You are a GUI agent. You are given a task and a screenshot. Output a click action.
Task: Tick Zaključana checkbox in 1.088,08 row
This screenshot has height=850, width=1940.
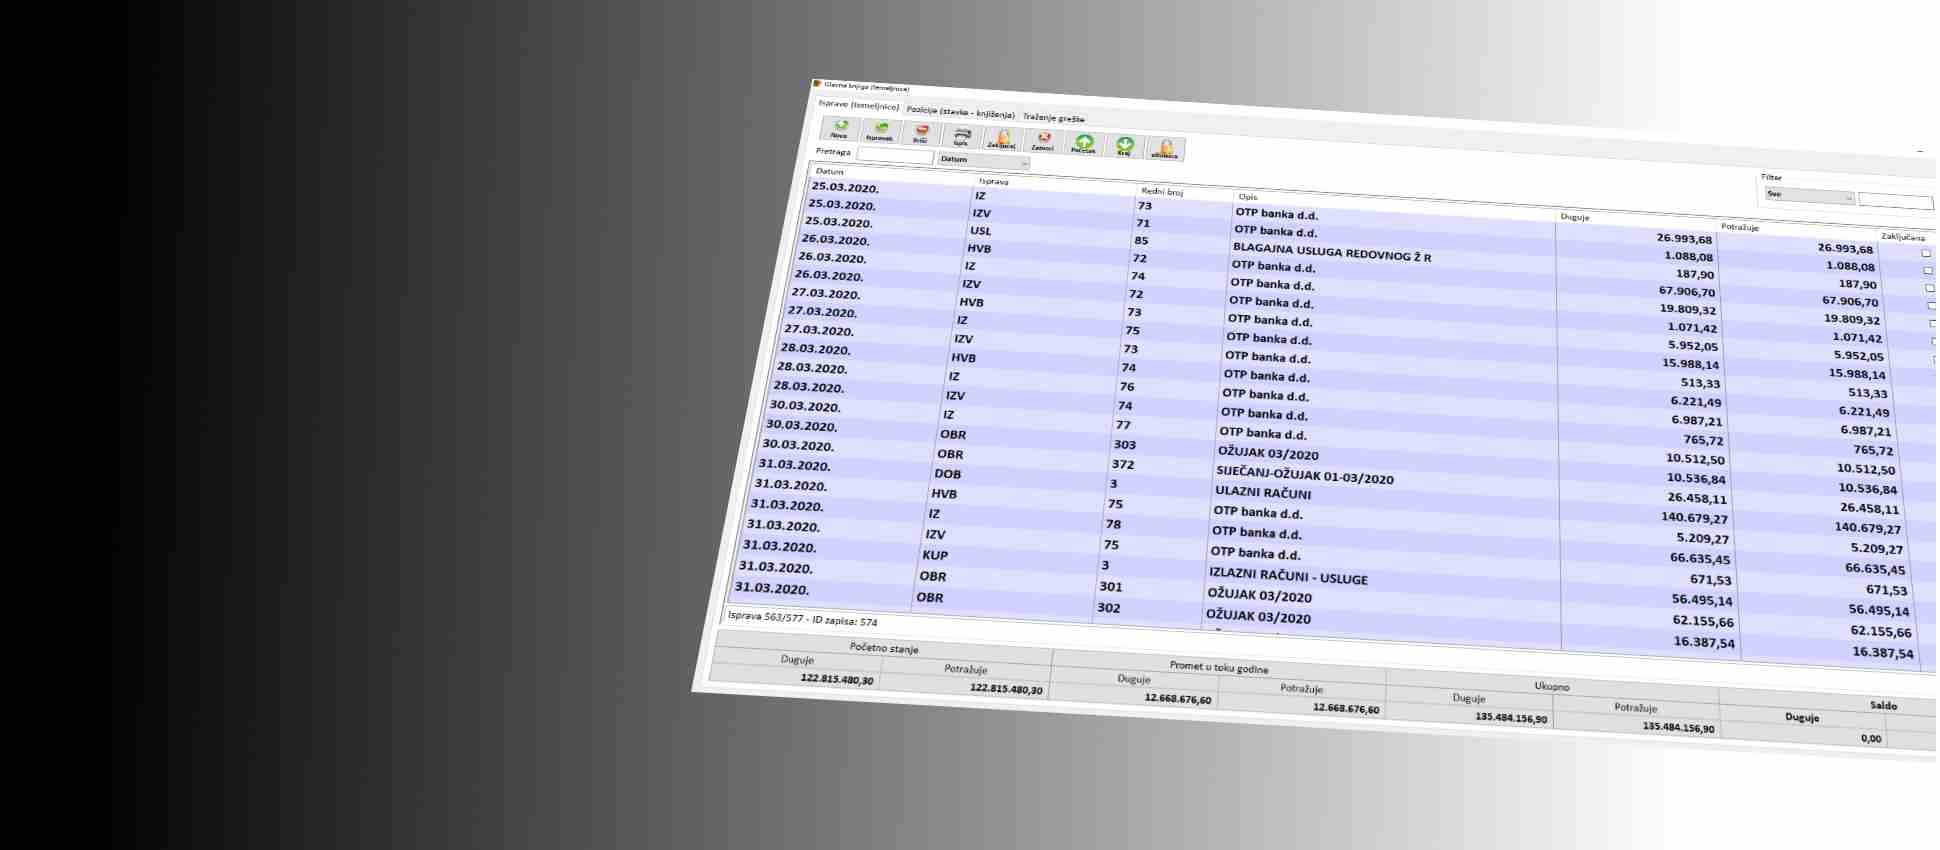coord(1928,271)
